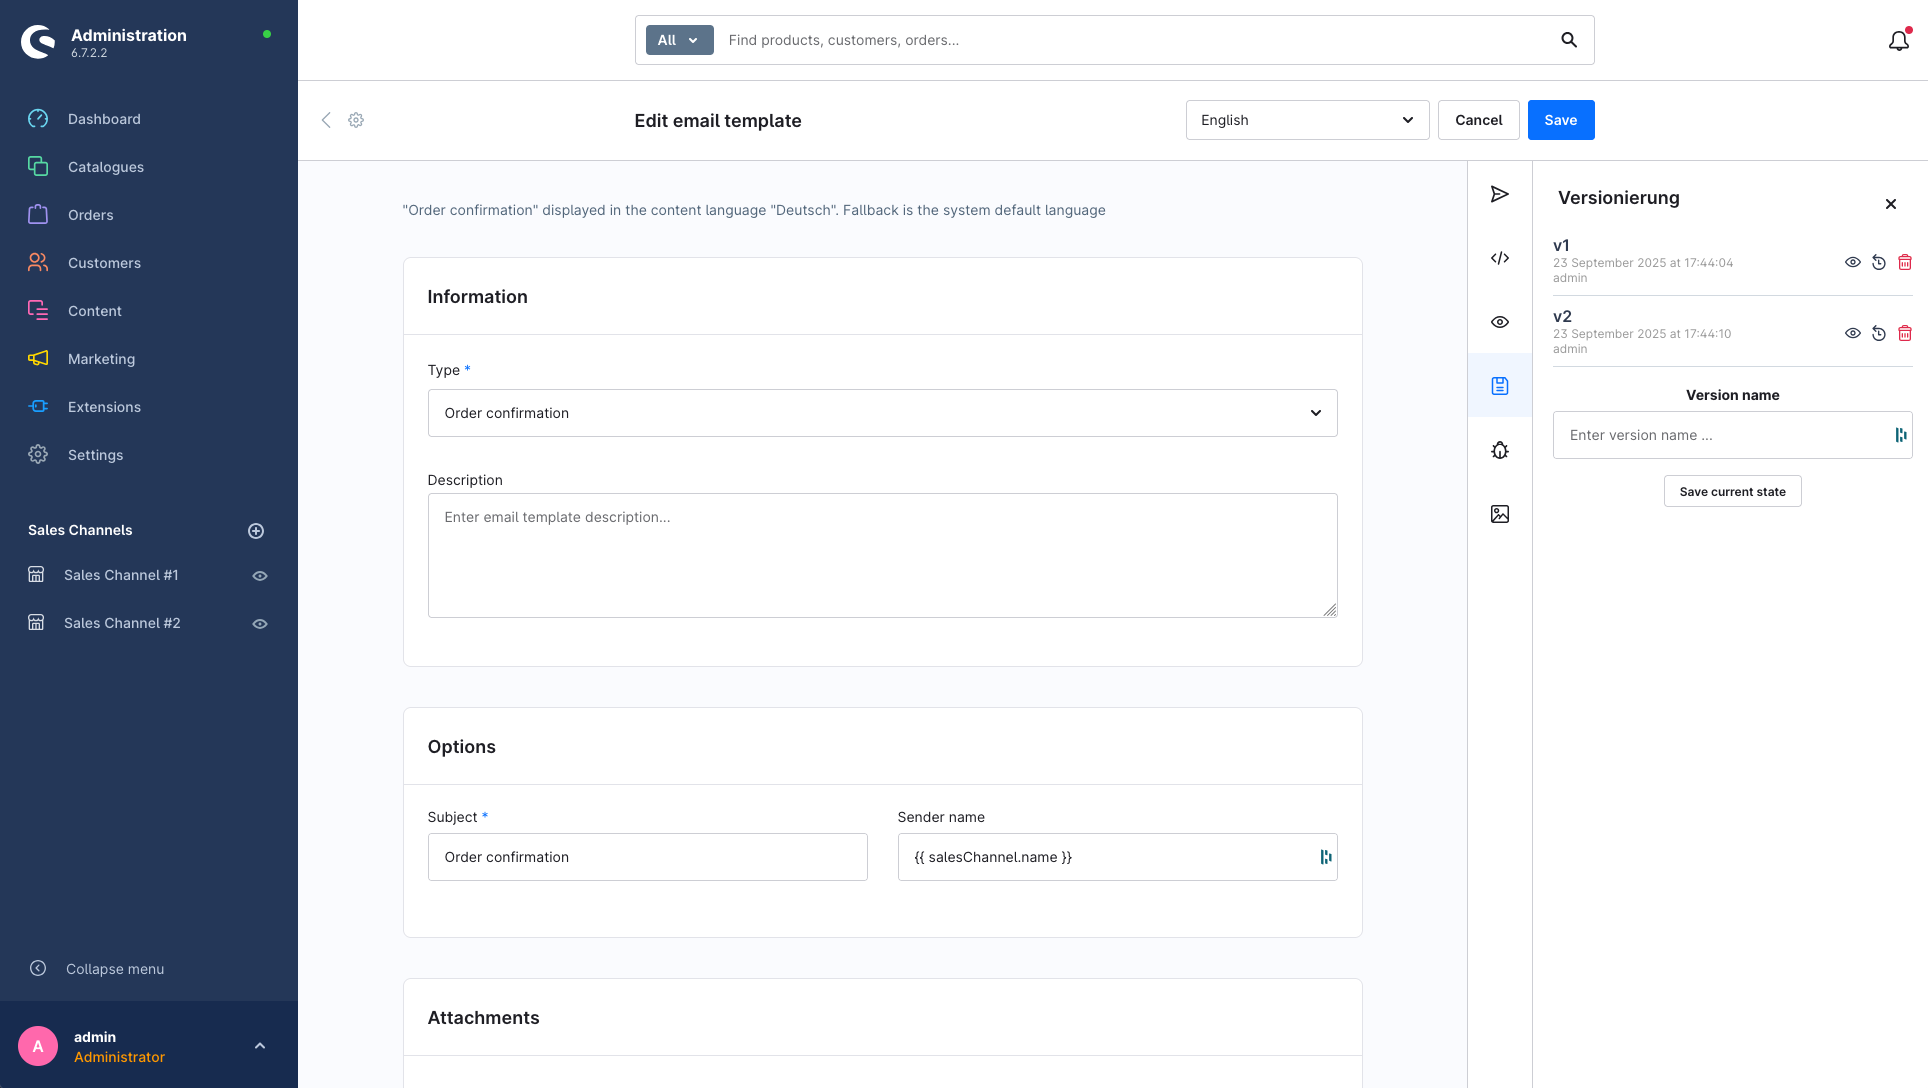
Task: Click the restore icon for version v1
Action: (1879, 262)
